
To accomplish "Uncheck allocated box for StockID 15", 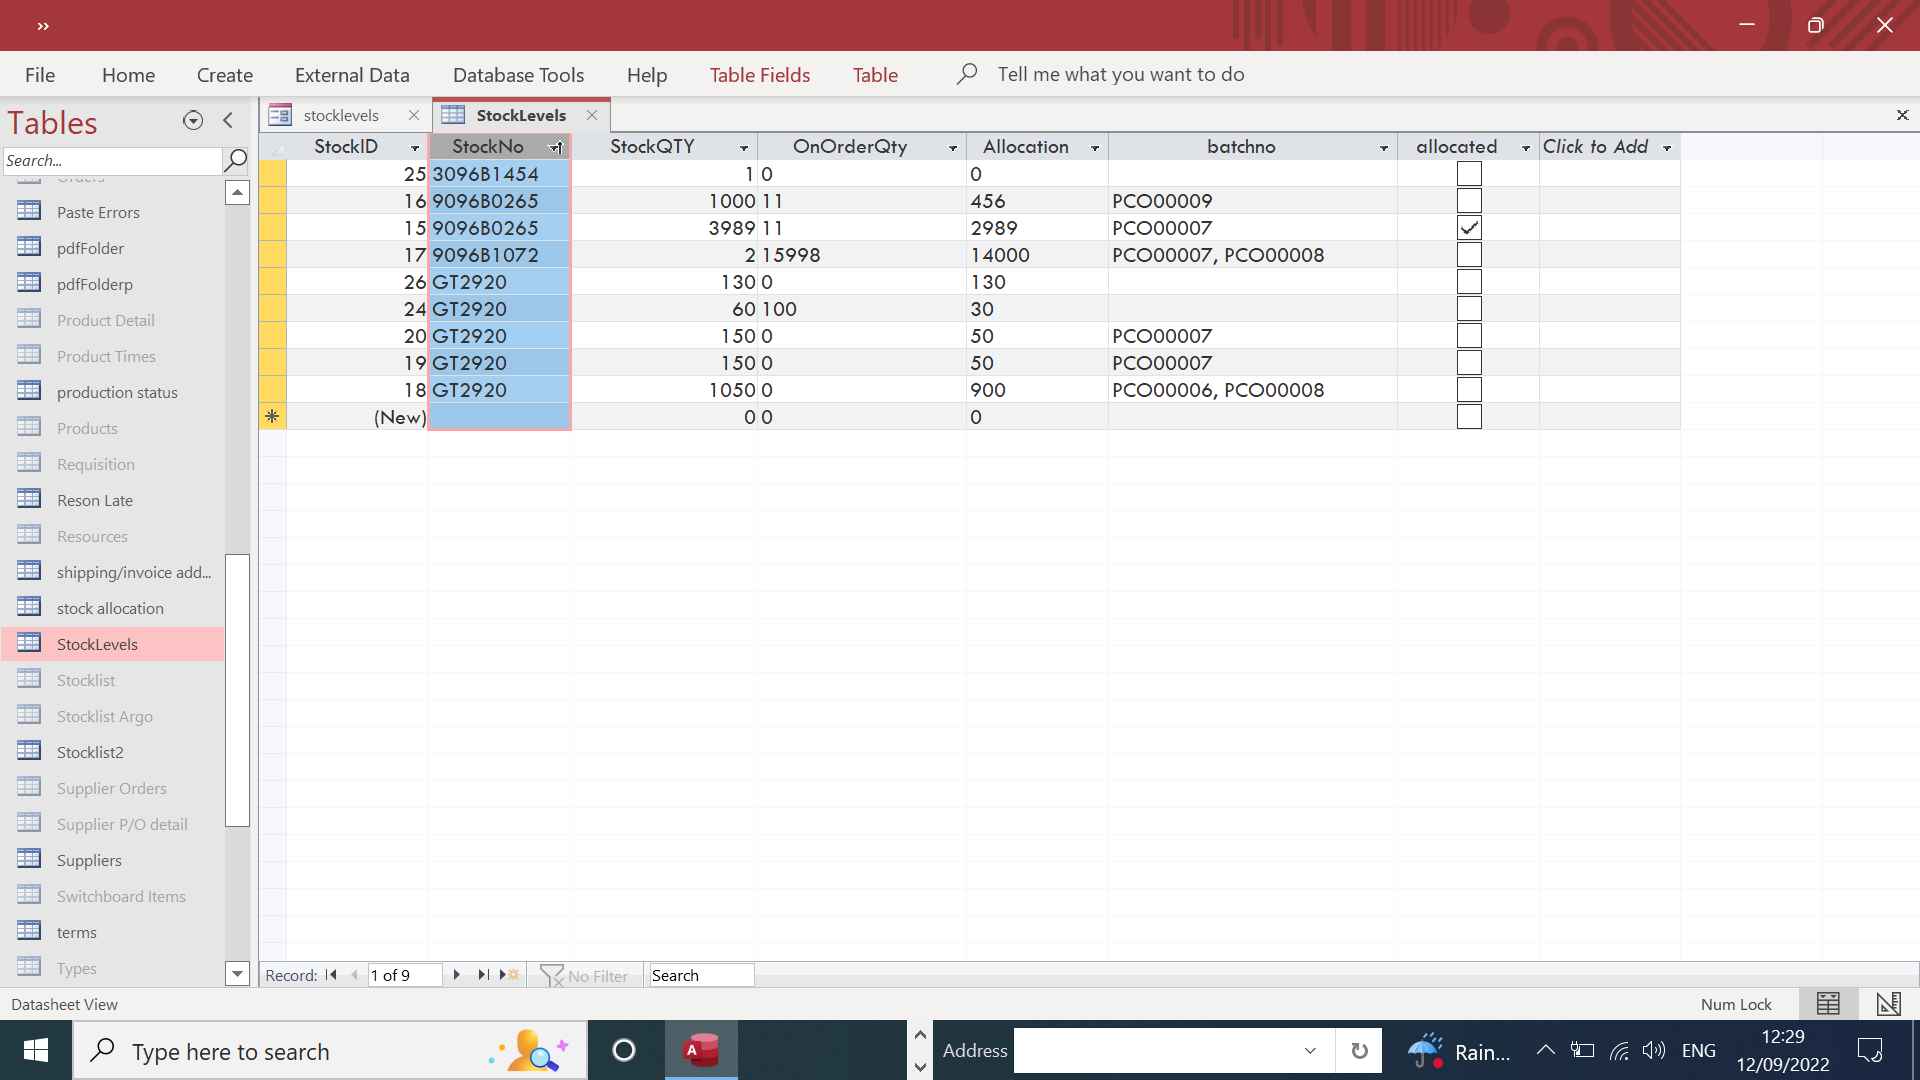I will pos(1468,228).
